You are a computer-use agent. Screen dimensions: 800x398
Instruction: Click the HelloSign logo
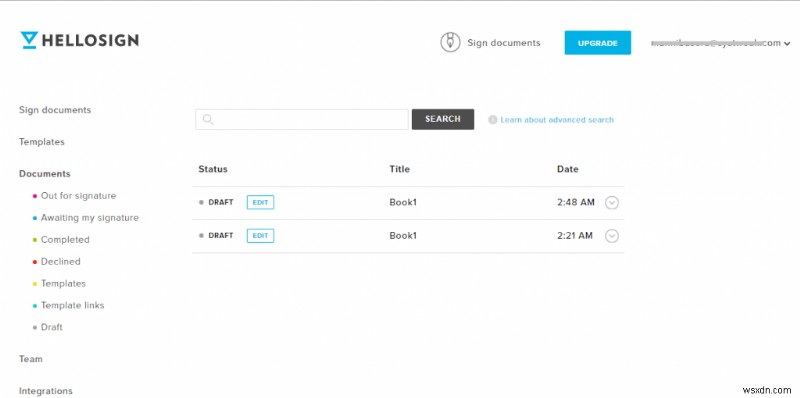(80, 40)
